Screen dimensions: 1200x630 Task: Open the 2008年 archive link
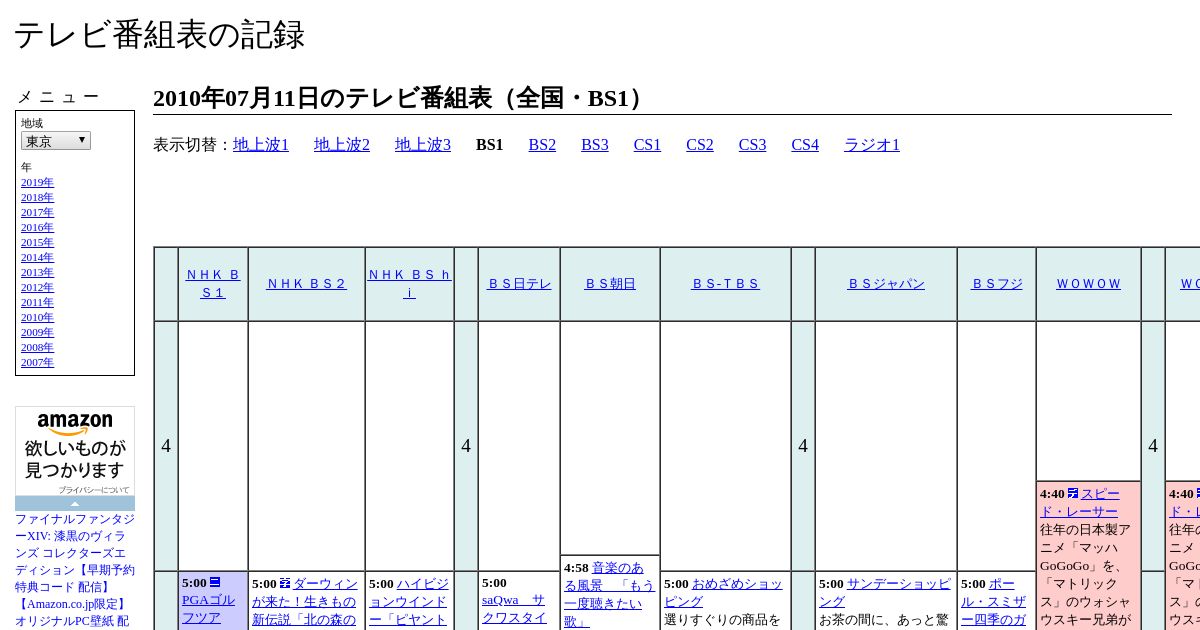[37, 348]
